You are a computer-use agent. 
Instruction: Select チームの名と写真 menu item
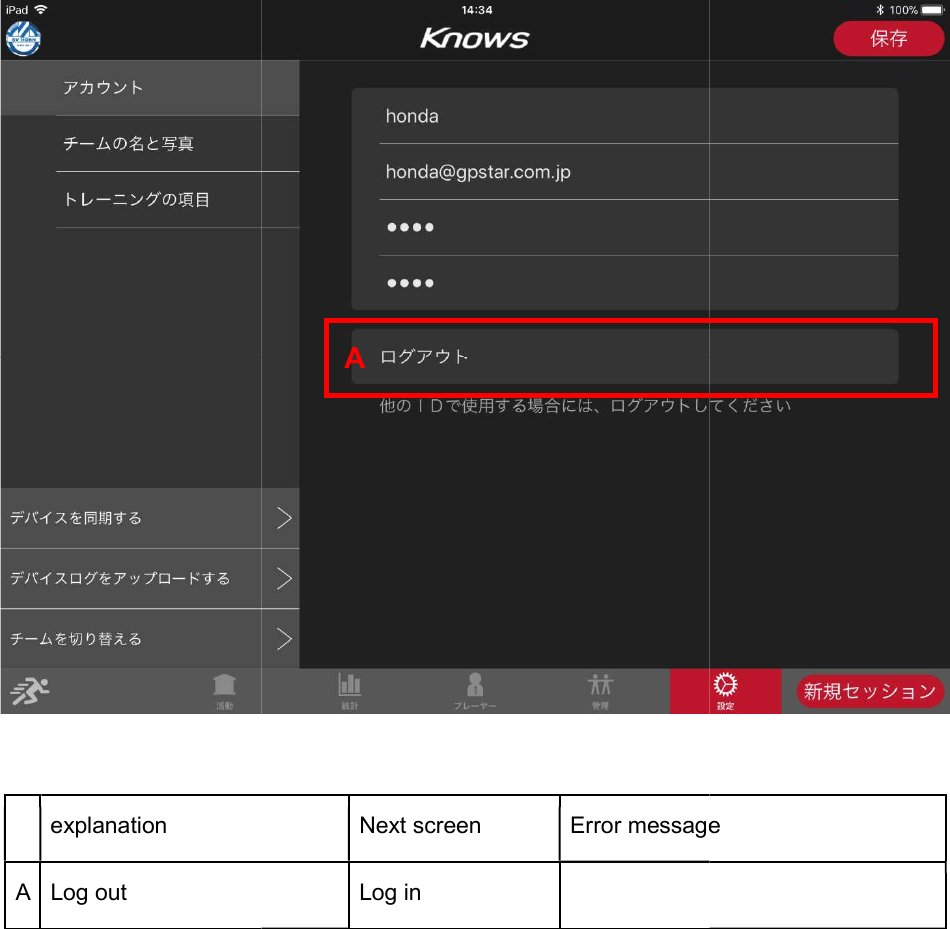click(150, 144)
